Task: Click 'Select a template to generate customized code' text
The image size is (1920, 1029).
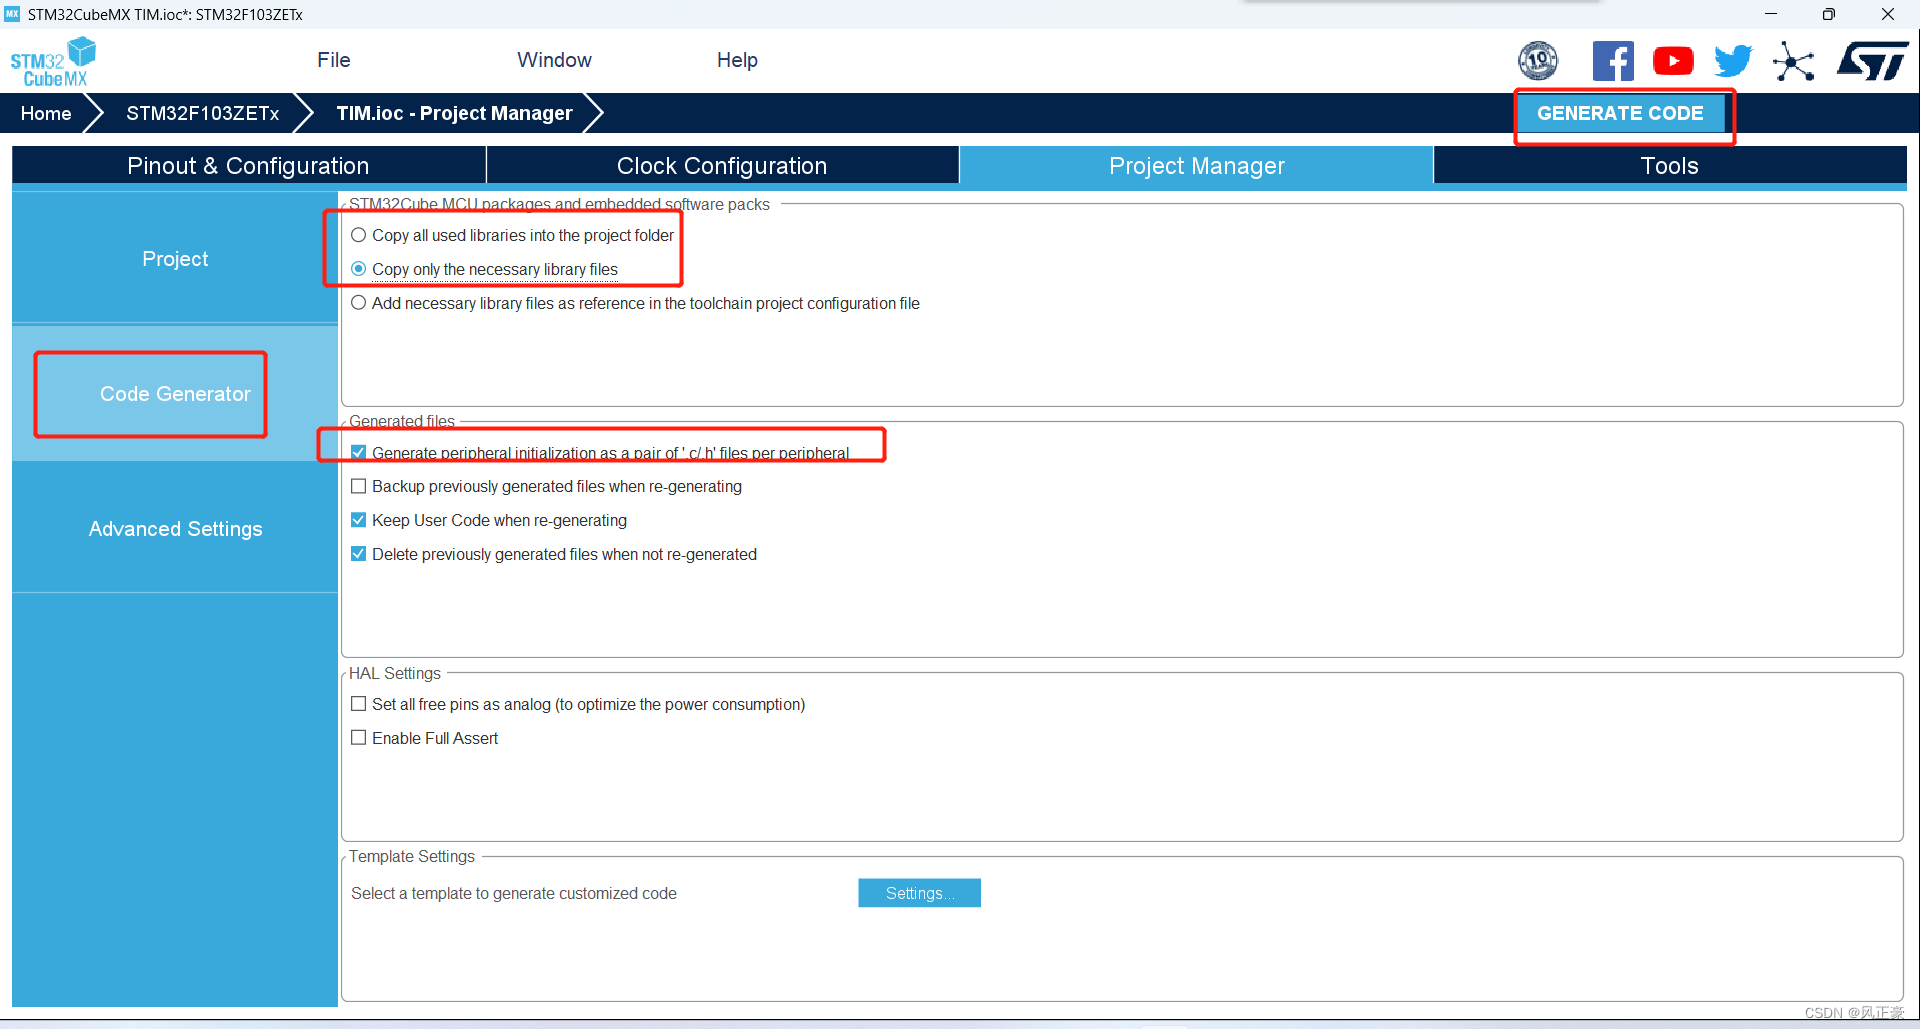Action: 514,893
